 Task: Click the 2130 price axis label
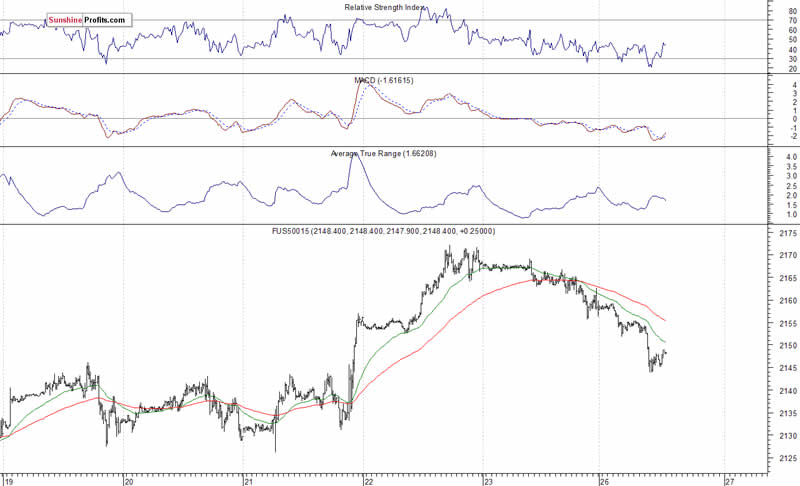pos(788,436)
